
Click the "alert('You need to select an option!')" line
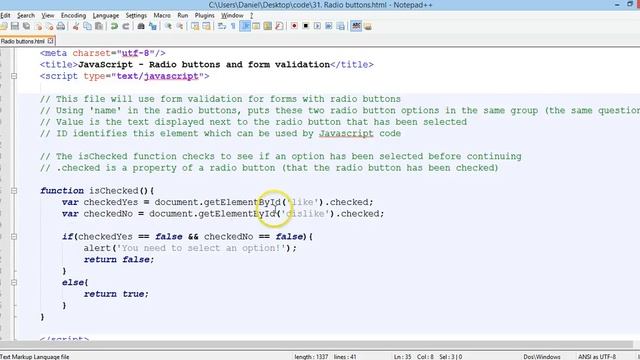pos(190,248)
